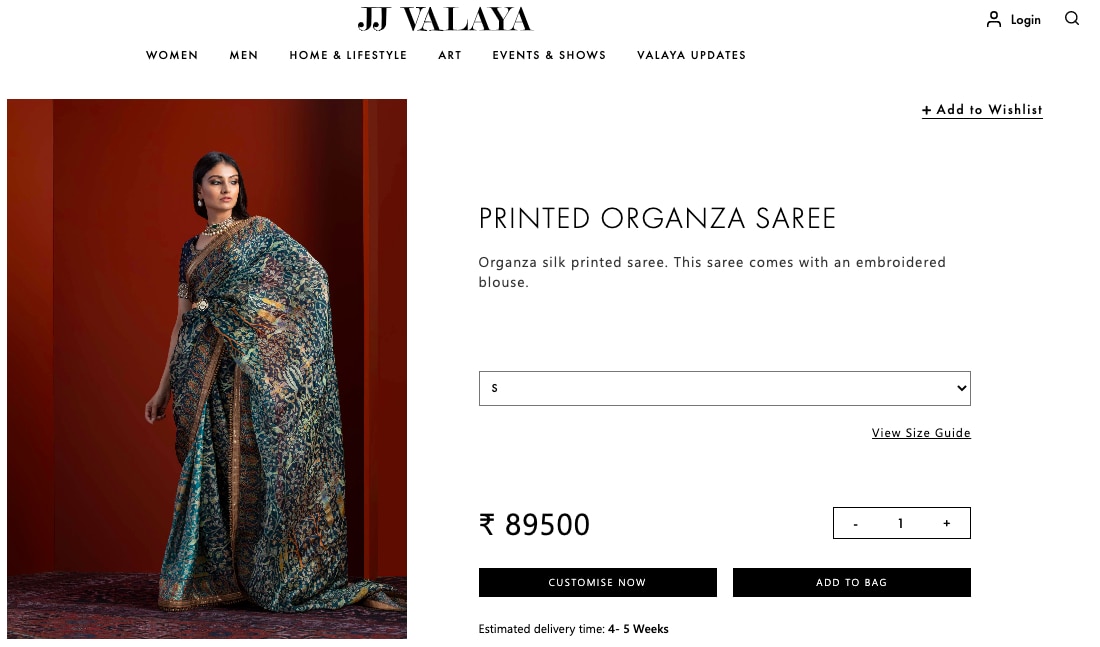Decrease quantity with the minus button
Screen dimensions: 1100x647
tap(855, 523)
